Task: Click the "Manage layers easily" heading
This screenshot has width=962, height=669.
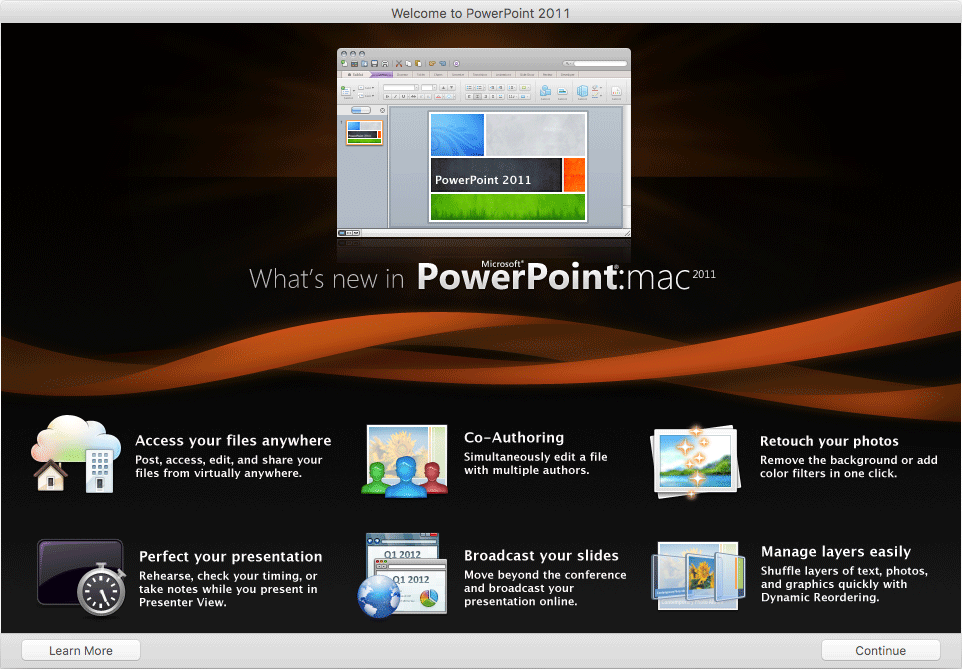Action: (836, 552)
